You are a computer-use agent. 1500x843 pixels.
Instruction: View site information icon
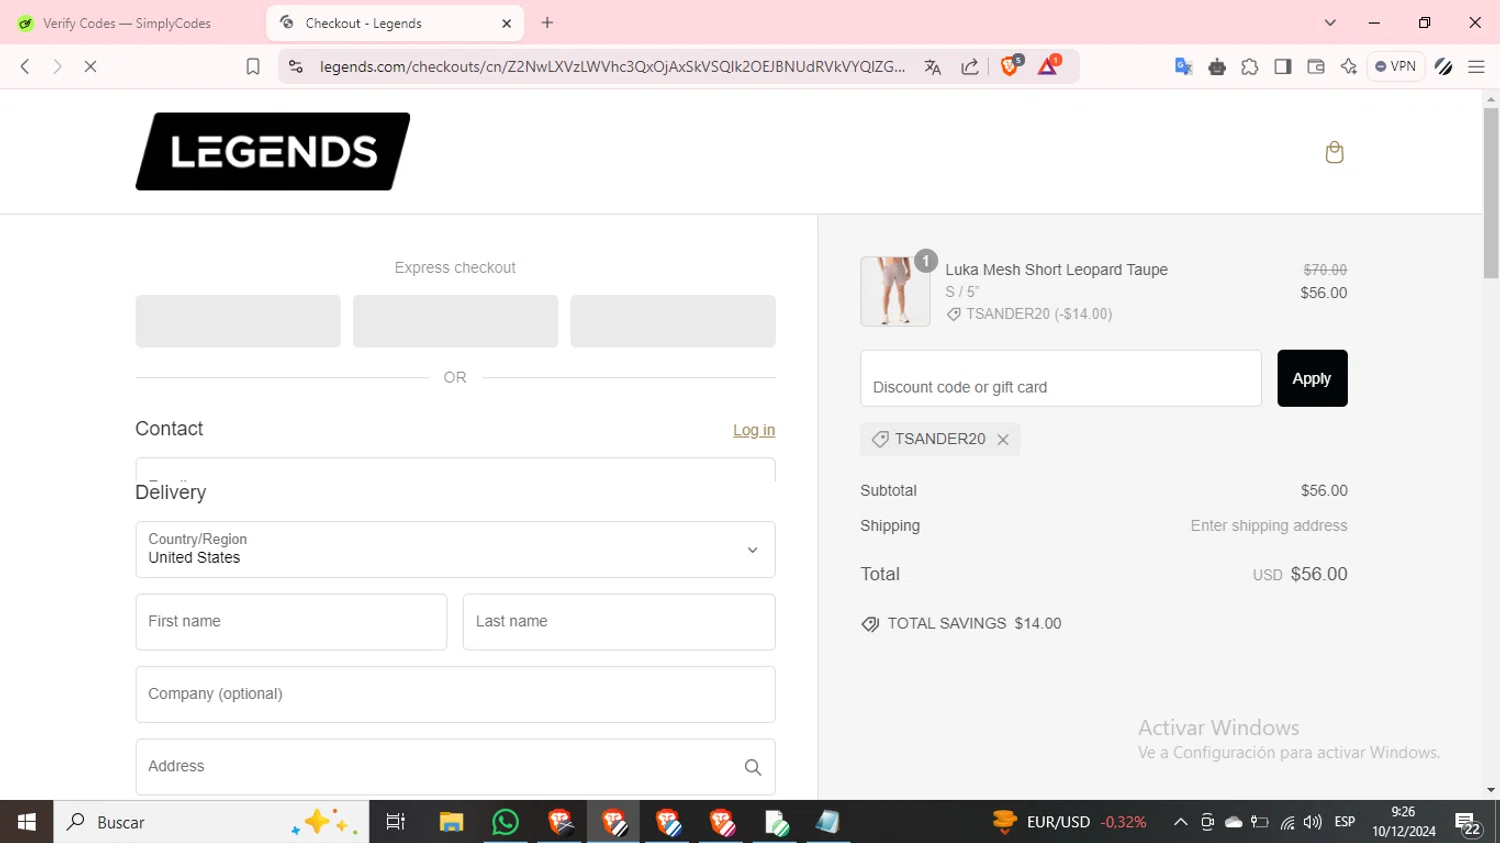pos(295,67)
